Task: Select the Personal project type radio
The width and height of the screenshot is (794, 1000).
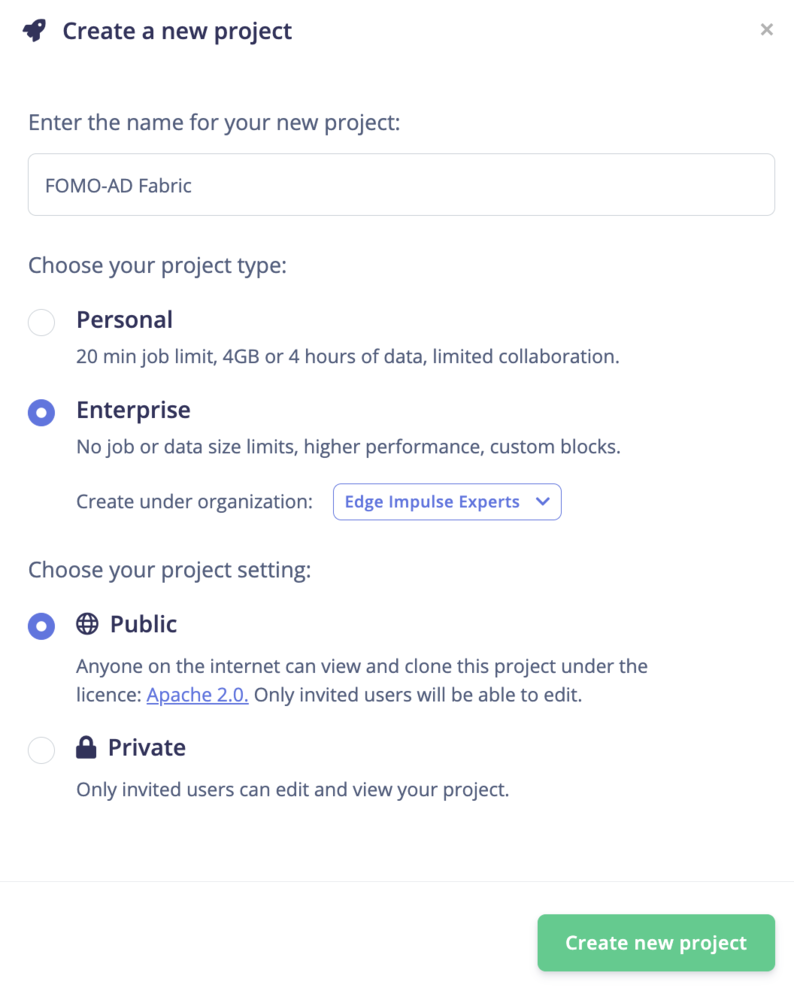Action: click(x=41, y=322)
